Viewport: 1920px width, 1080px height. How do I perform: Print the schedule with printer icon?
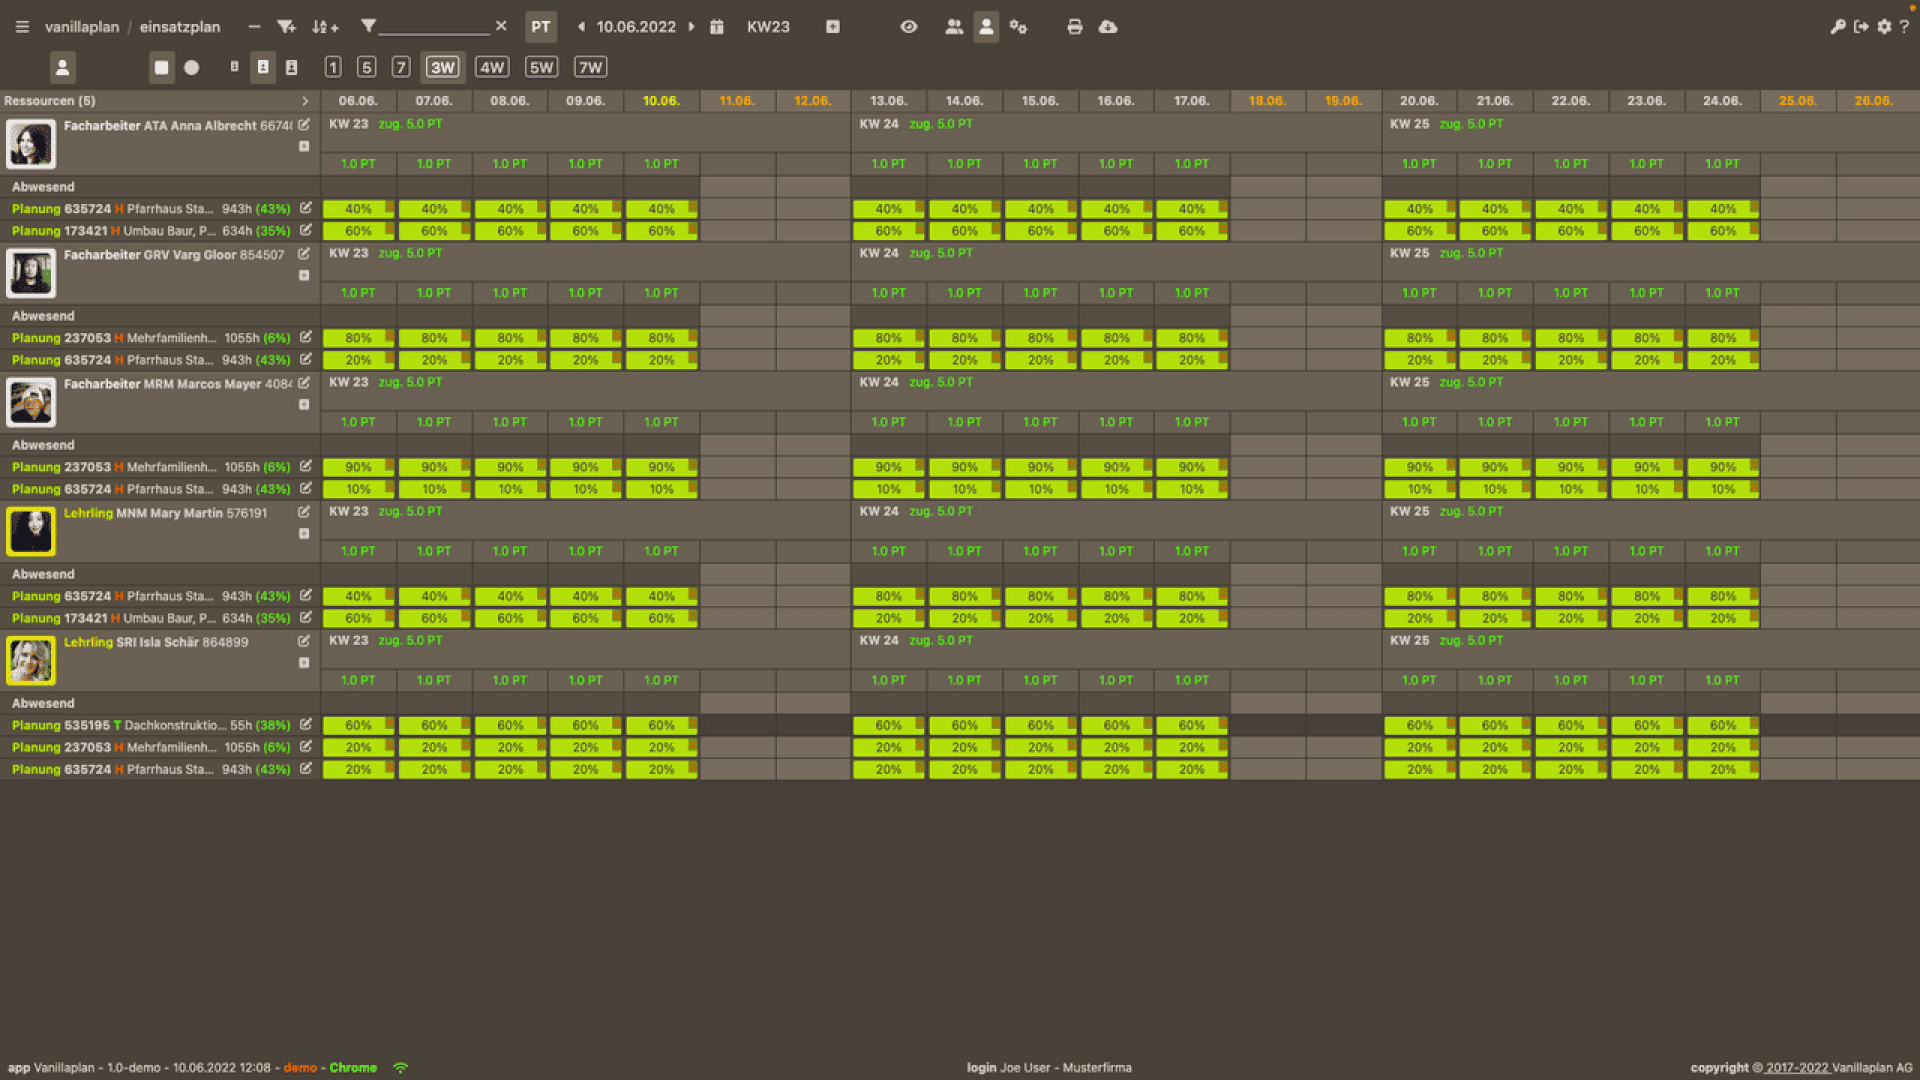pos(1075,27)
